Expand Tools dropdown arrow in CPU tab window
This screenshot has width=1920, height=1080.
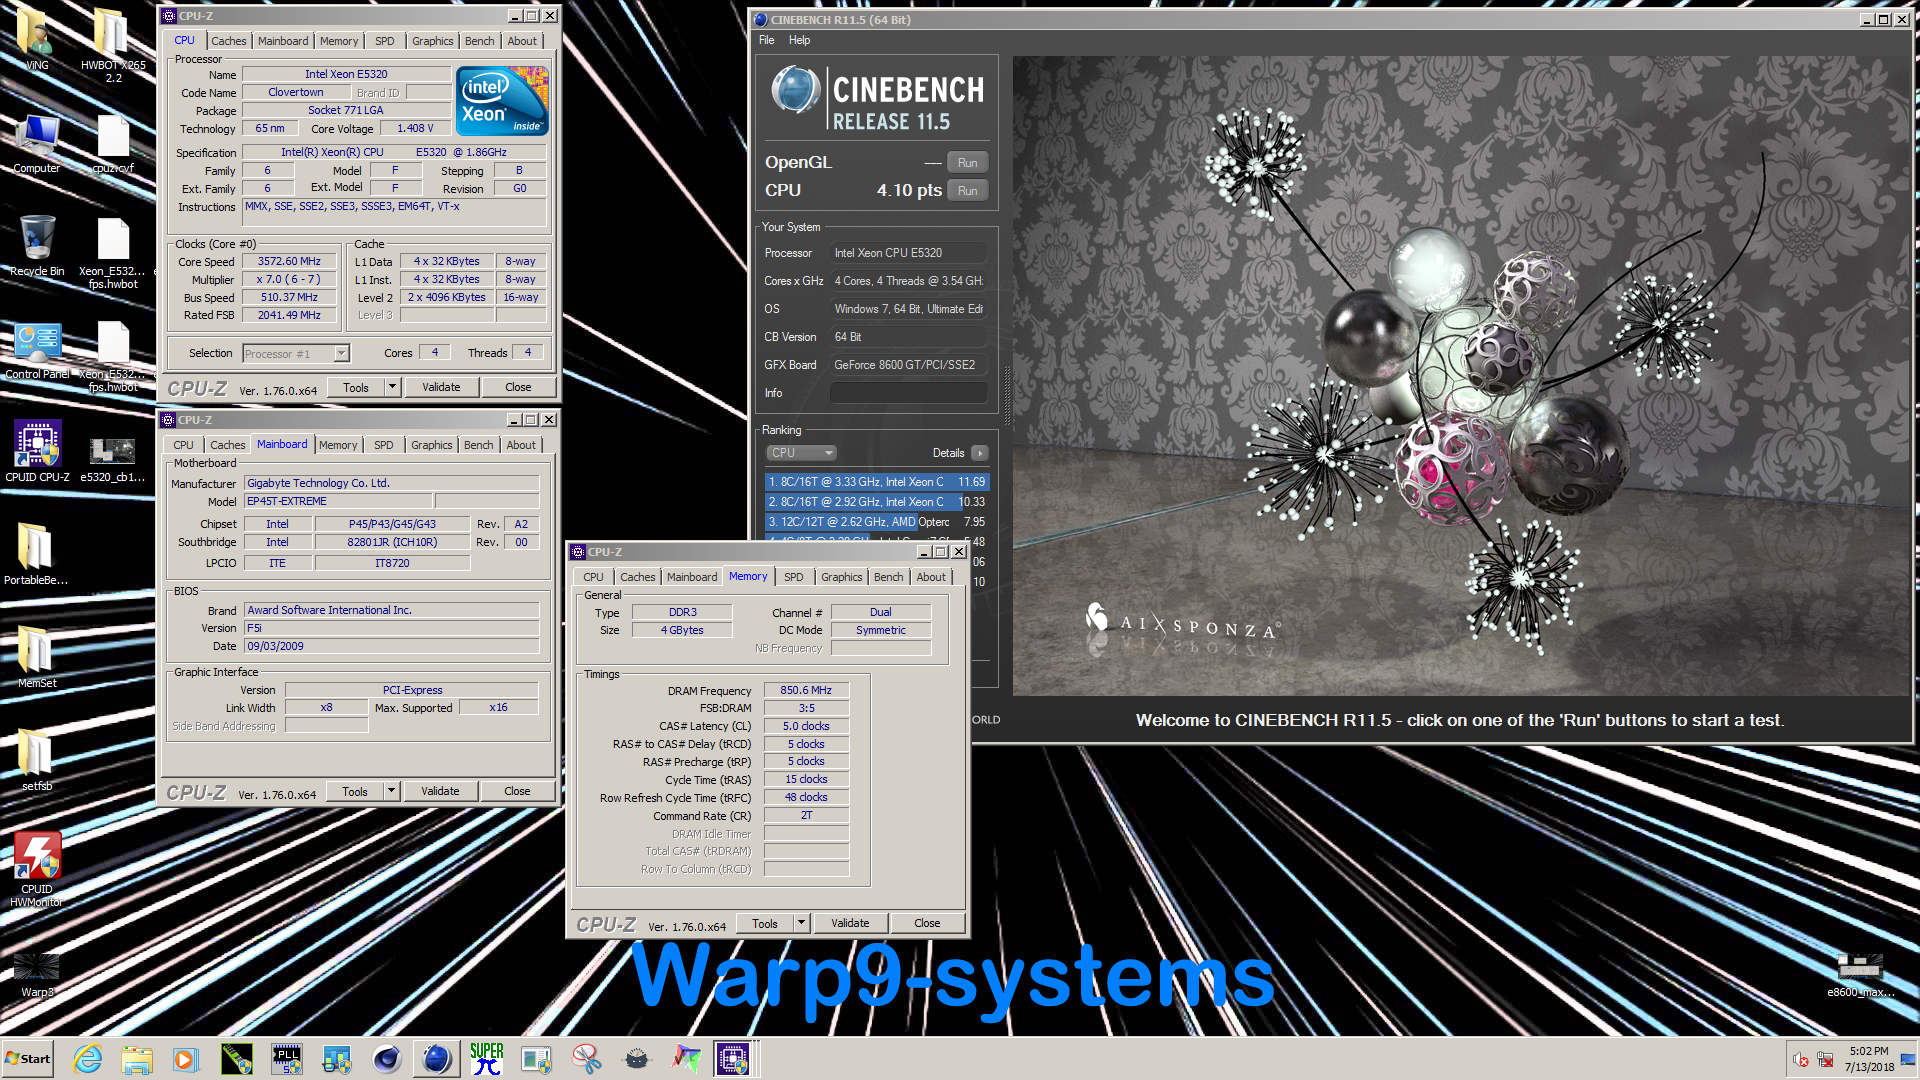pyautogui.click(x=393, y=387)
